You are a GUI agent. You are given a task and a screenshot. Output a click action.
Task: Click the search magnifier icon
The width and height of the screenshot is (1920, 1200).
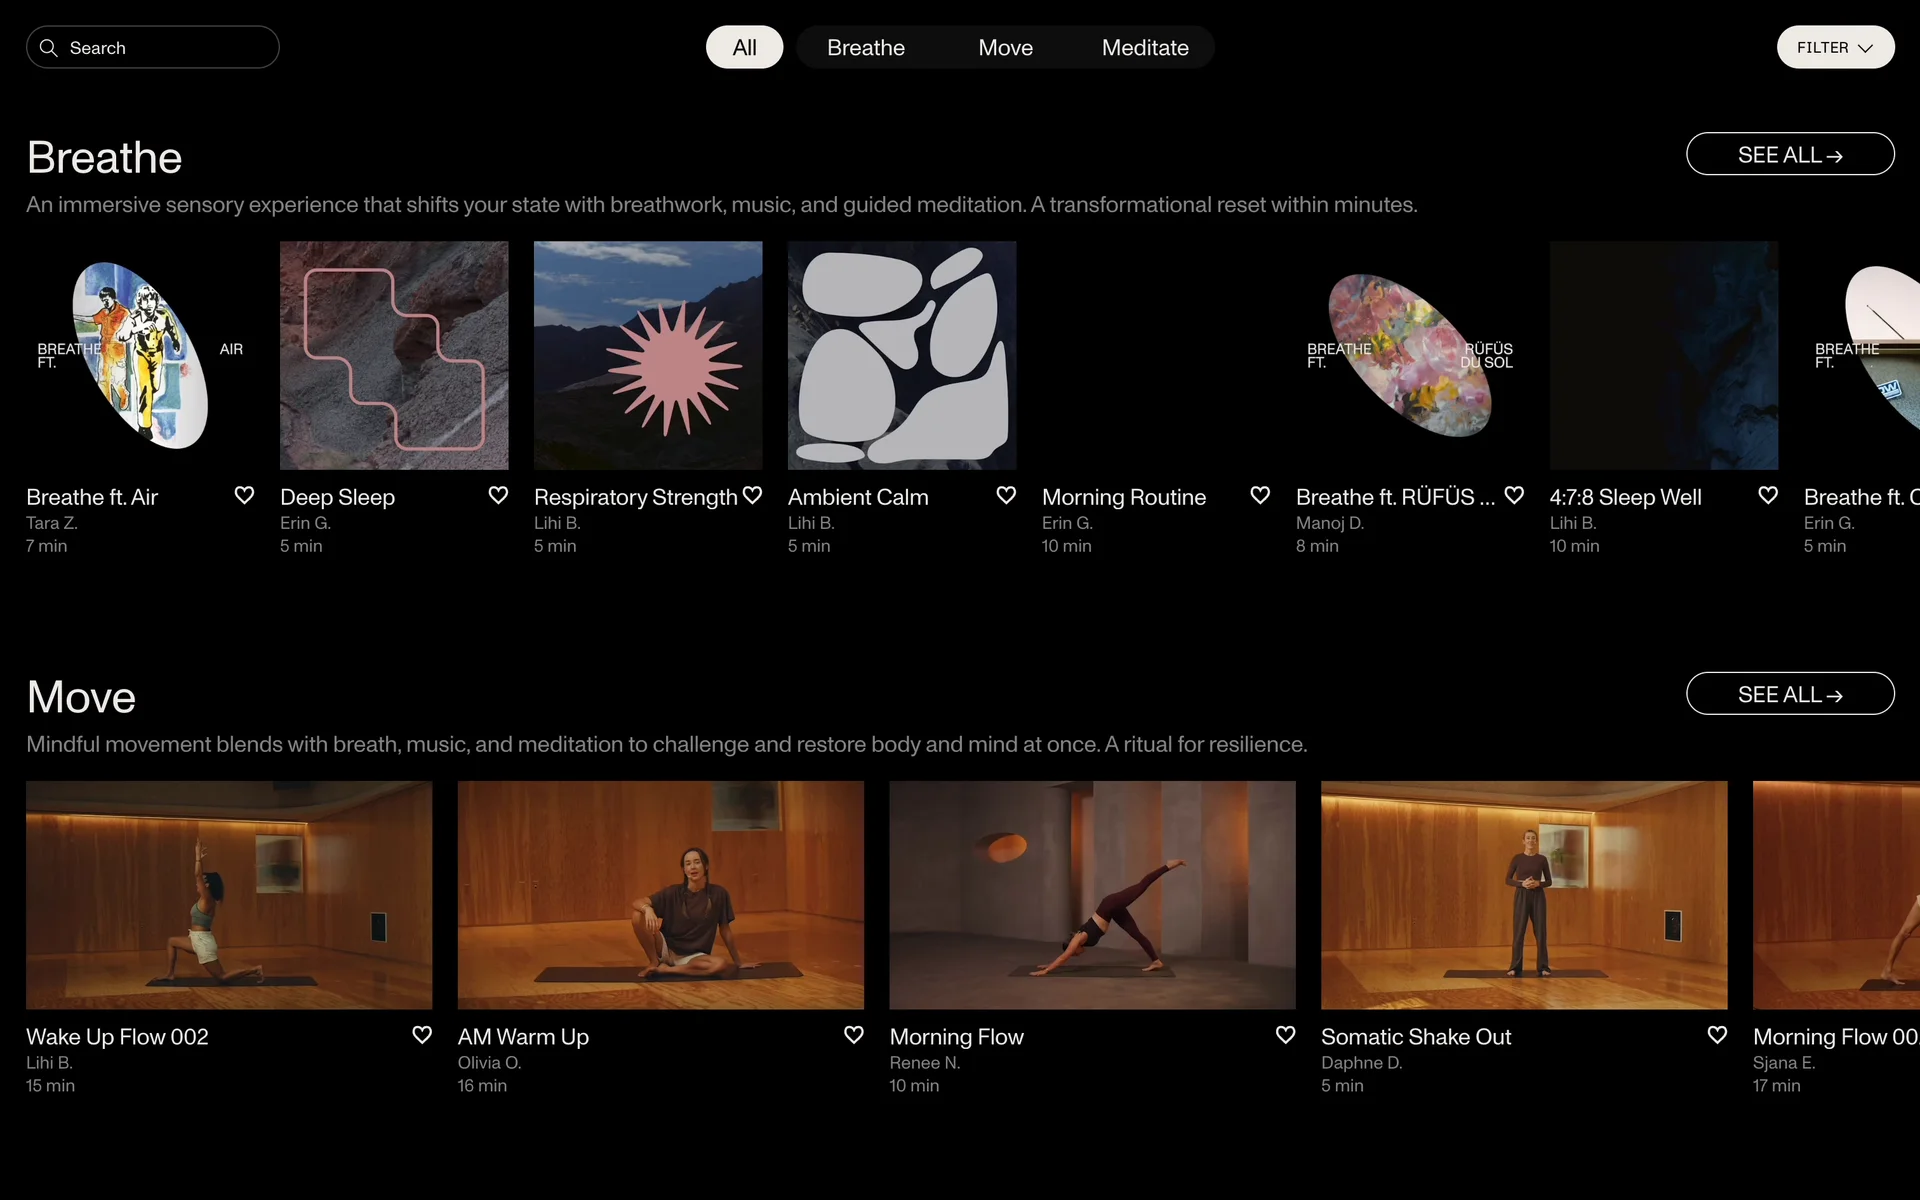(48, 48)
